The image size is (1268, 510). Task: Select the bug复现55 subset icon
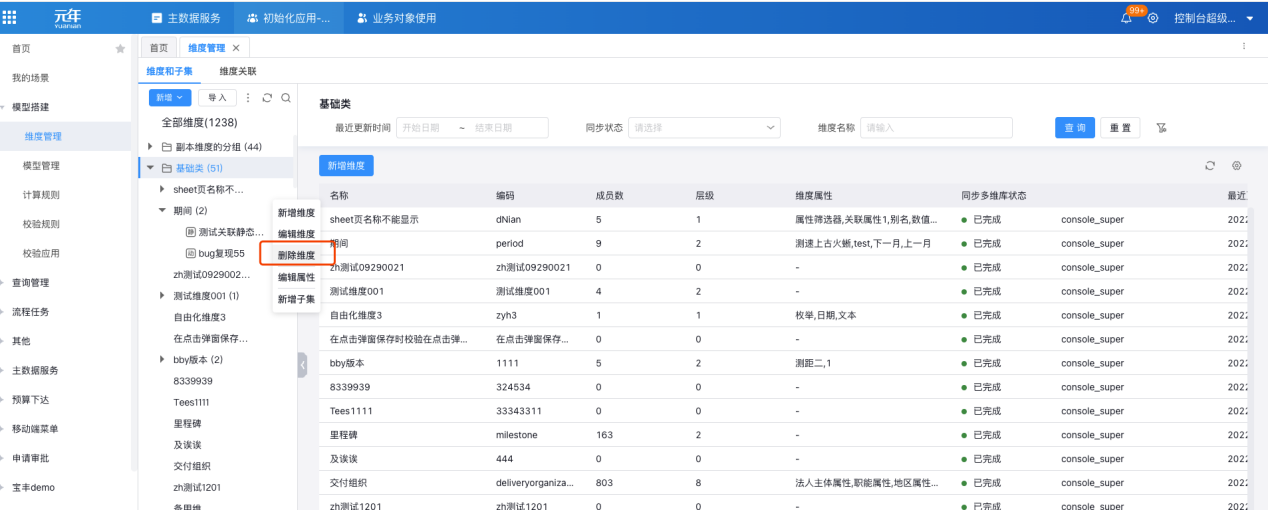pos(191,253)
